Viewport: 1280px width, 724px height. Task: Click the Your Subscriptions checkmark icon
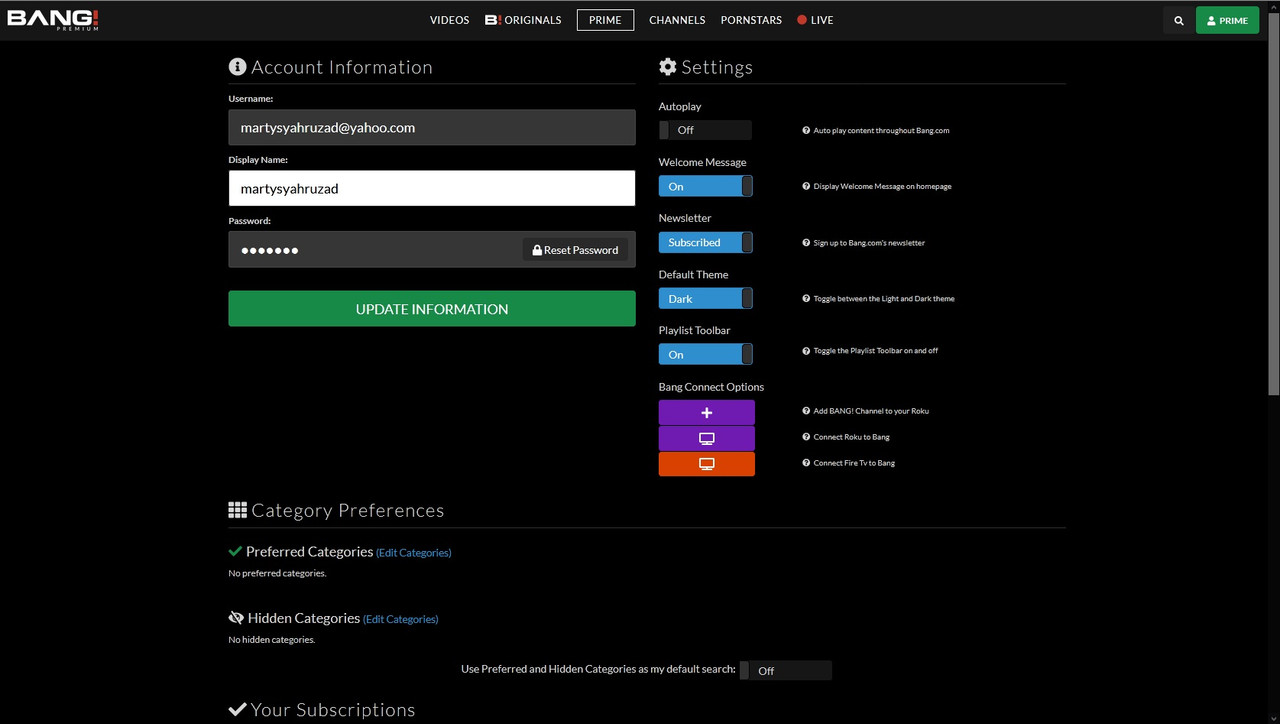237,709
